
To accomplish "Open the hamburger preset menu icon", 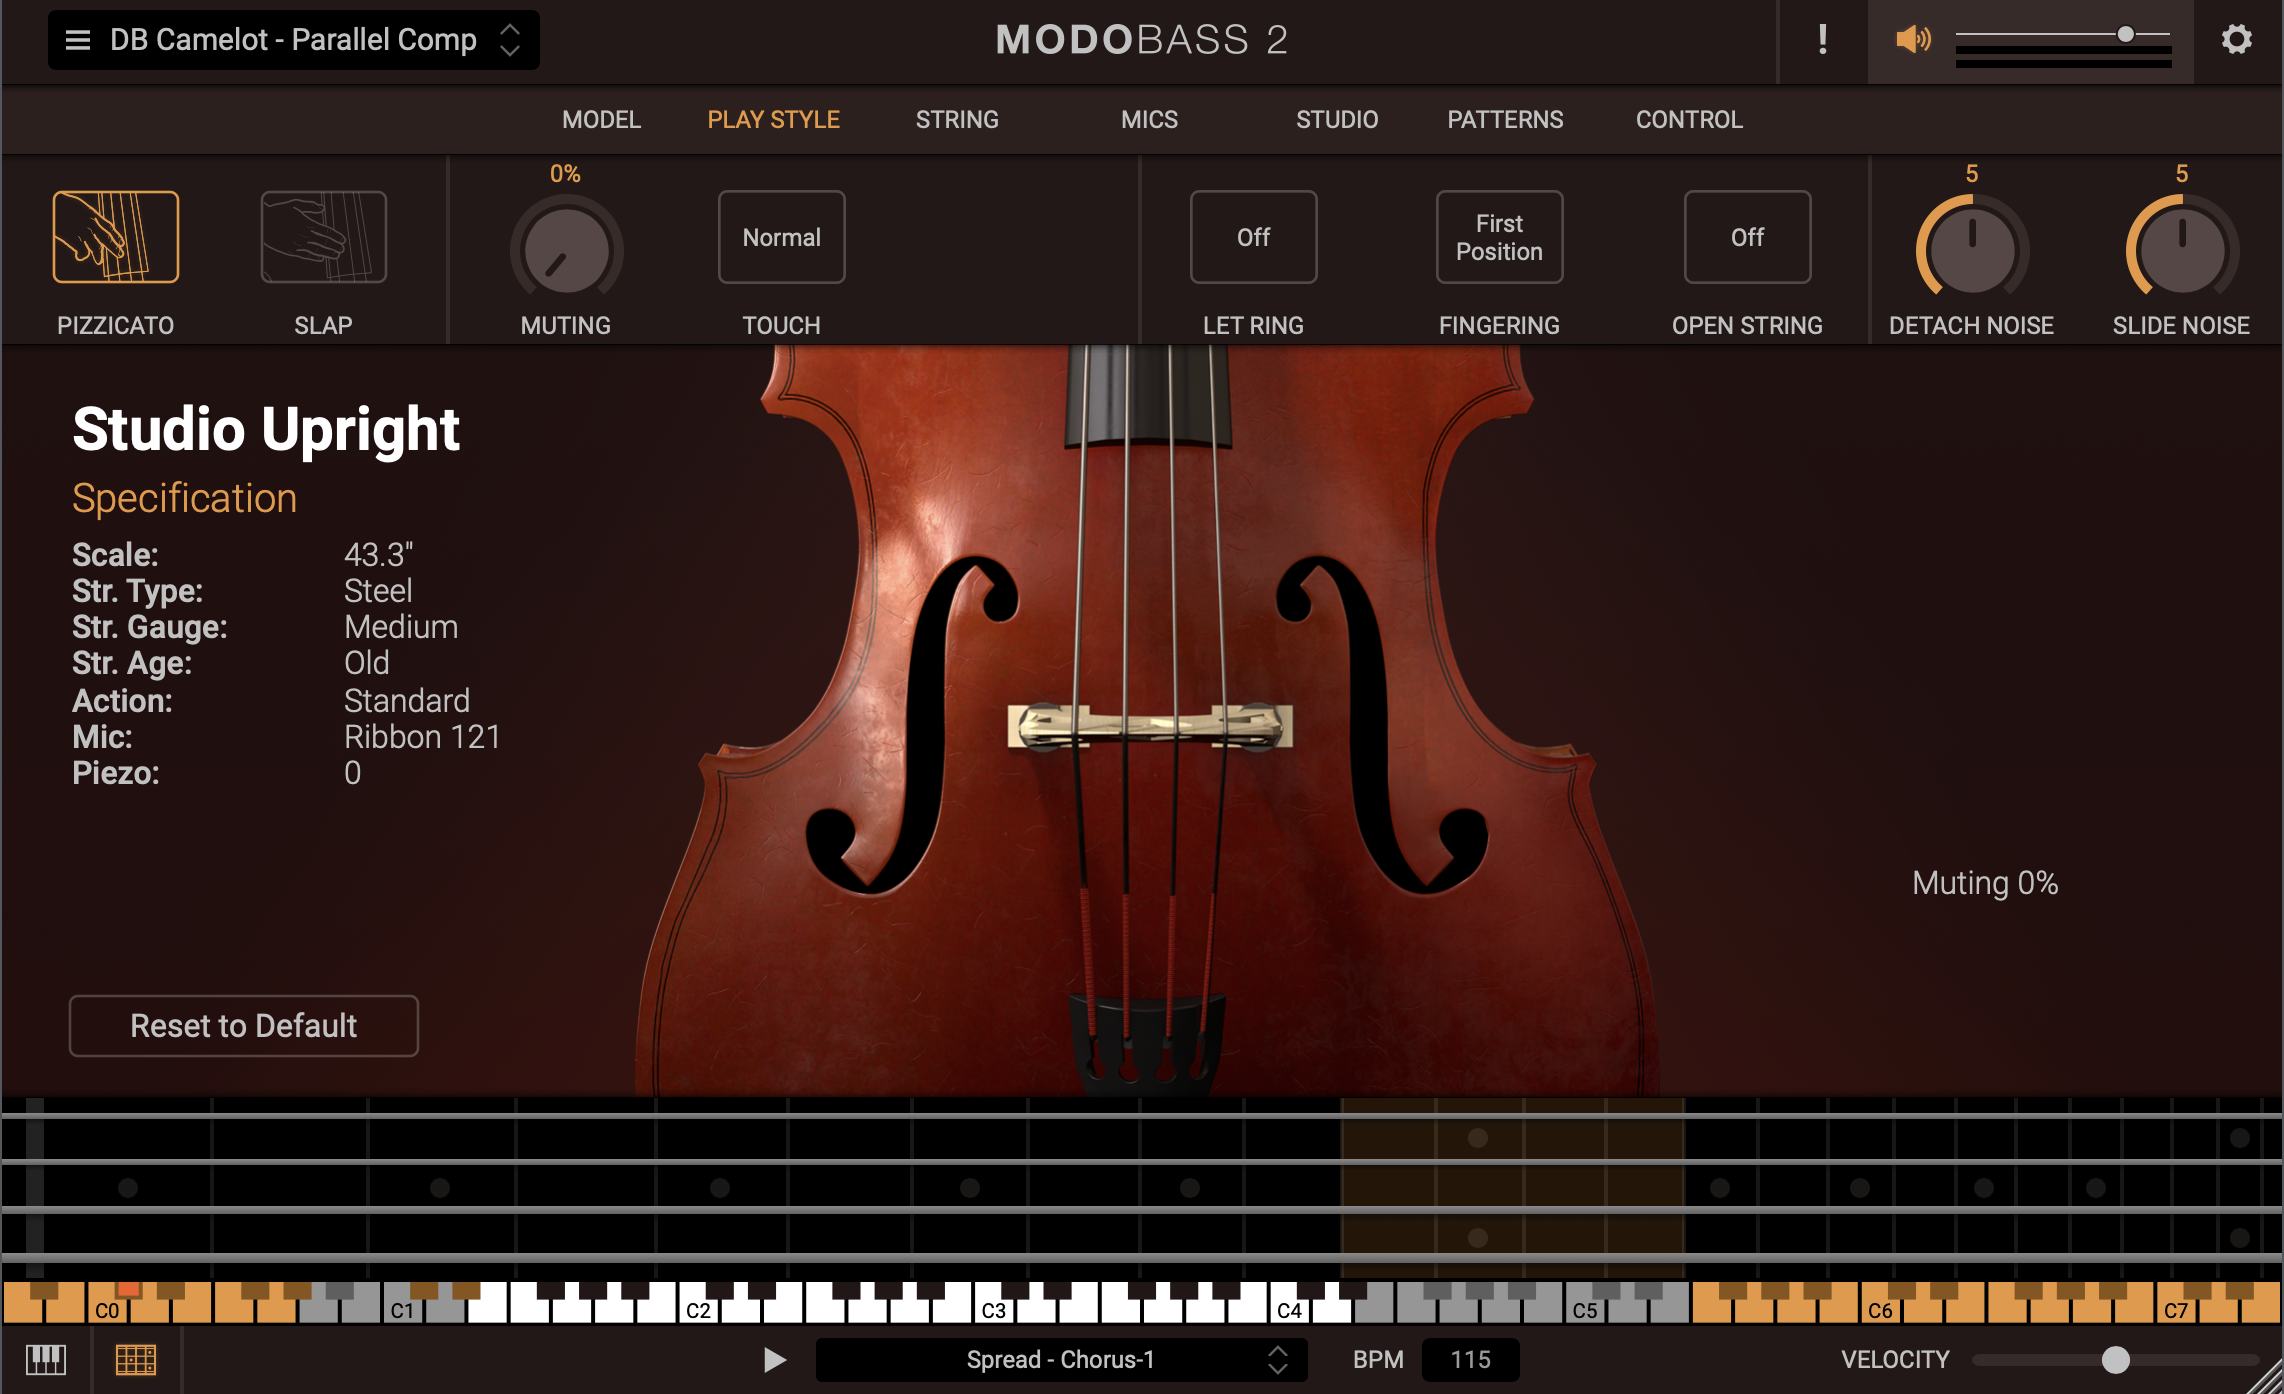I will pyautogui.click(x=78, y=40).
